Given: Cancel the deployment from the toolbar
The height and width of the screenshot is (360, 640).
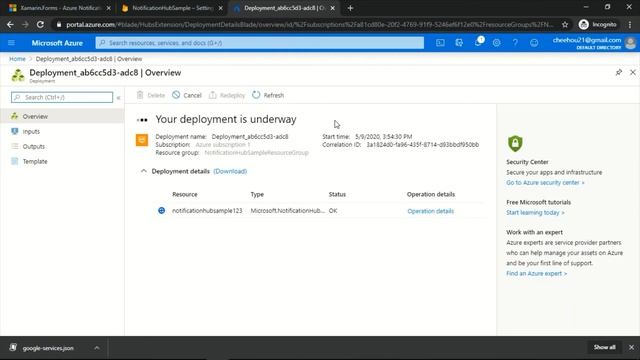Looking at the screenshot, I should (x=187, y=95).
